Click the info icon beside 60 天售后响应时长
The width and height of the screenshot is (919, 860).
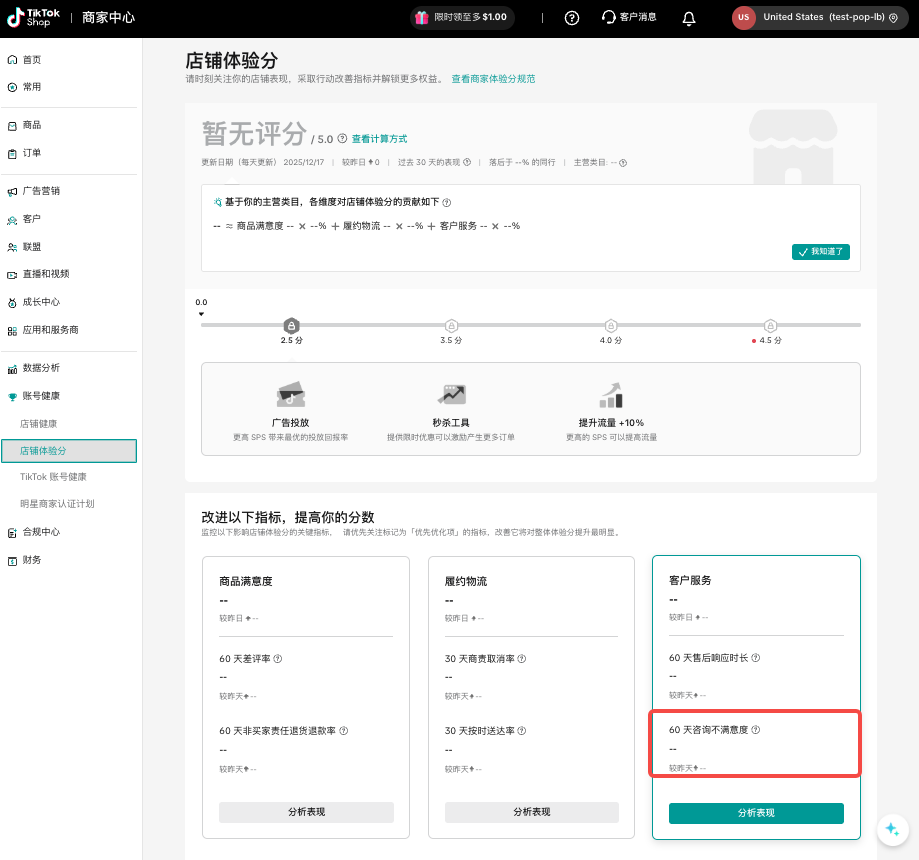(756, 658)
